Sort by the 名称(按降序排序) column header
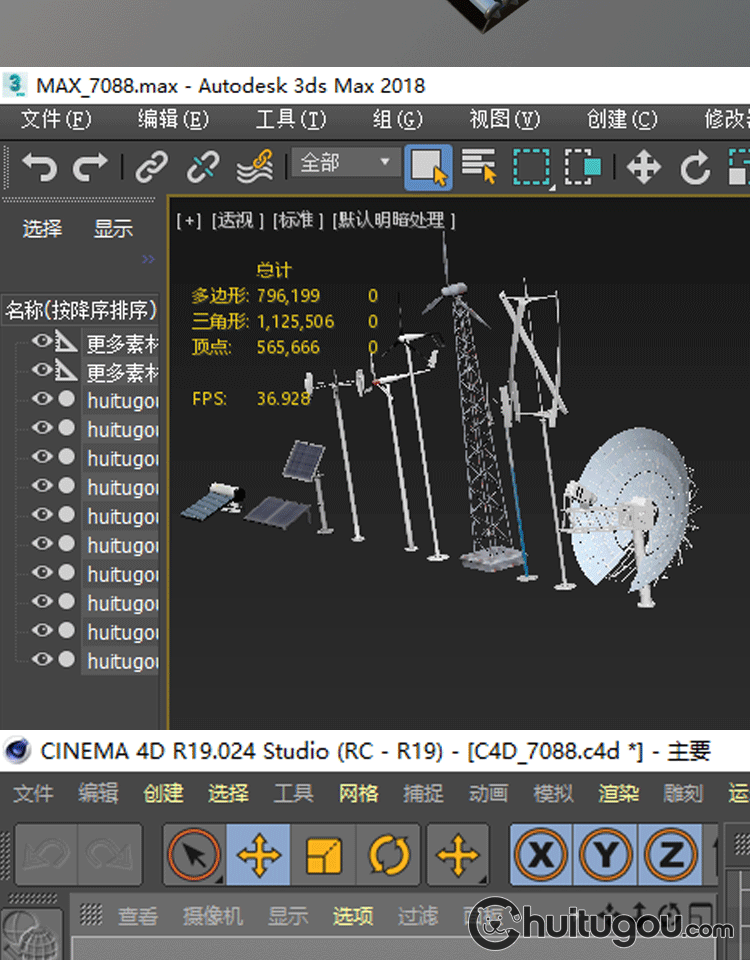The width and height of the screenshot is (750, 960). (80, 309)
